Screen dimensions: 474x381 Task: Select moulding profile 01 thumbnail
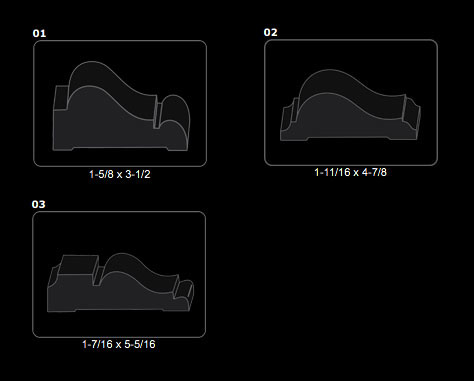pyautogui.click(x=120, y=103)
